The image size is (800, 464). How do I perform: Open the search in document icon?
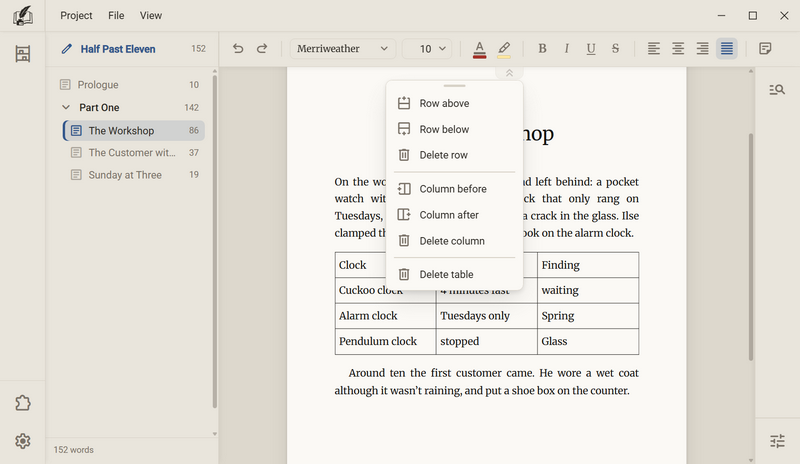(x=777, y=90)
